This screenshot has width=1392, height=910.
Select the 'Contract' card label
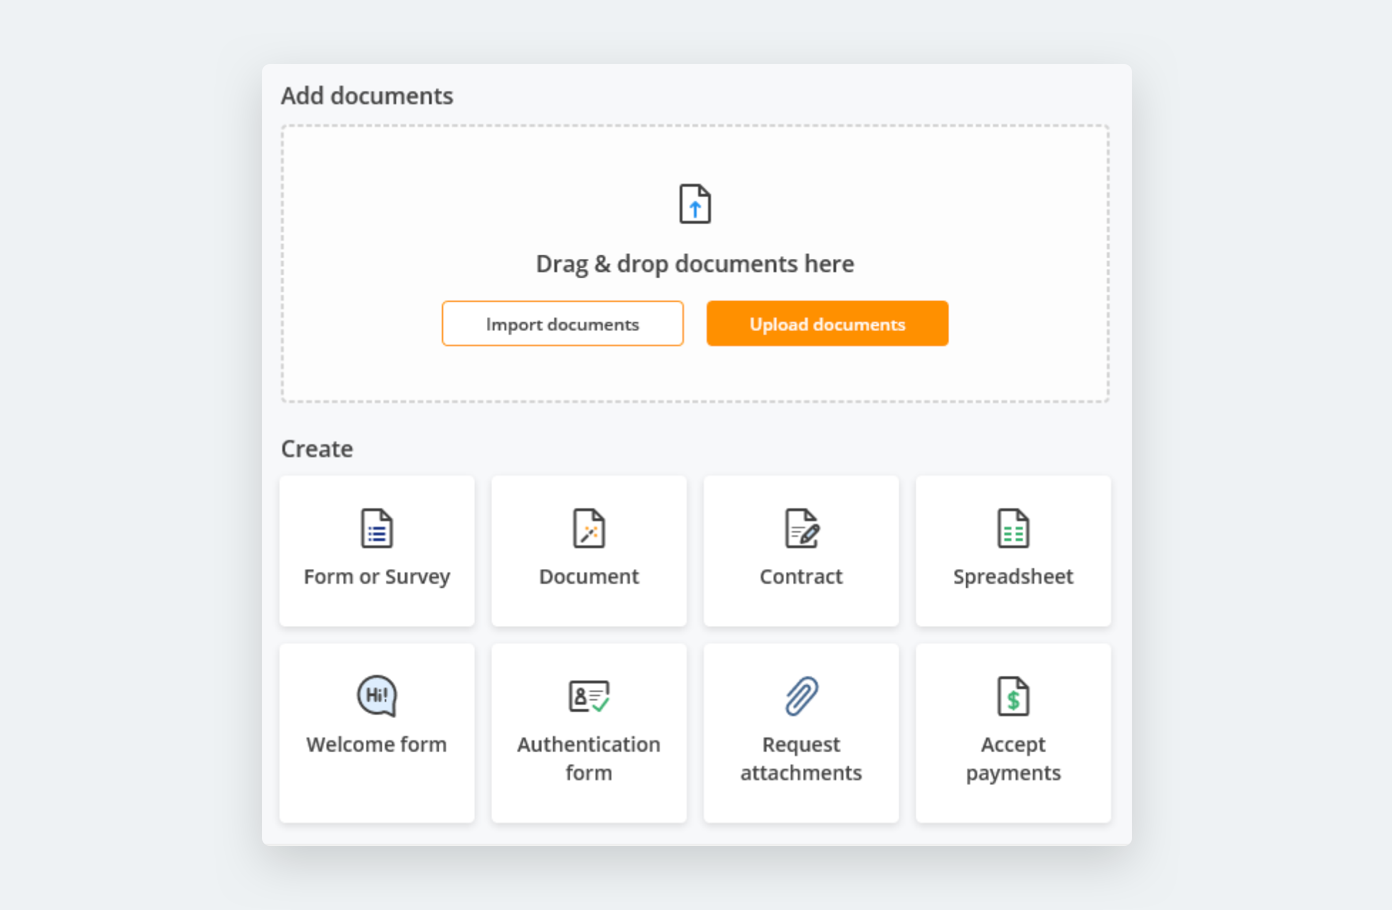(801, 577)
